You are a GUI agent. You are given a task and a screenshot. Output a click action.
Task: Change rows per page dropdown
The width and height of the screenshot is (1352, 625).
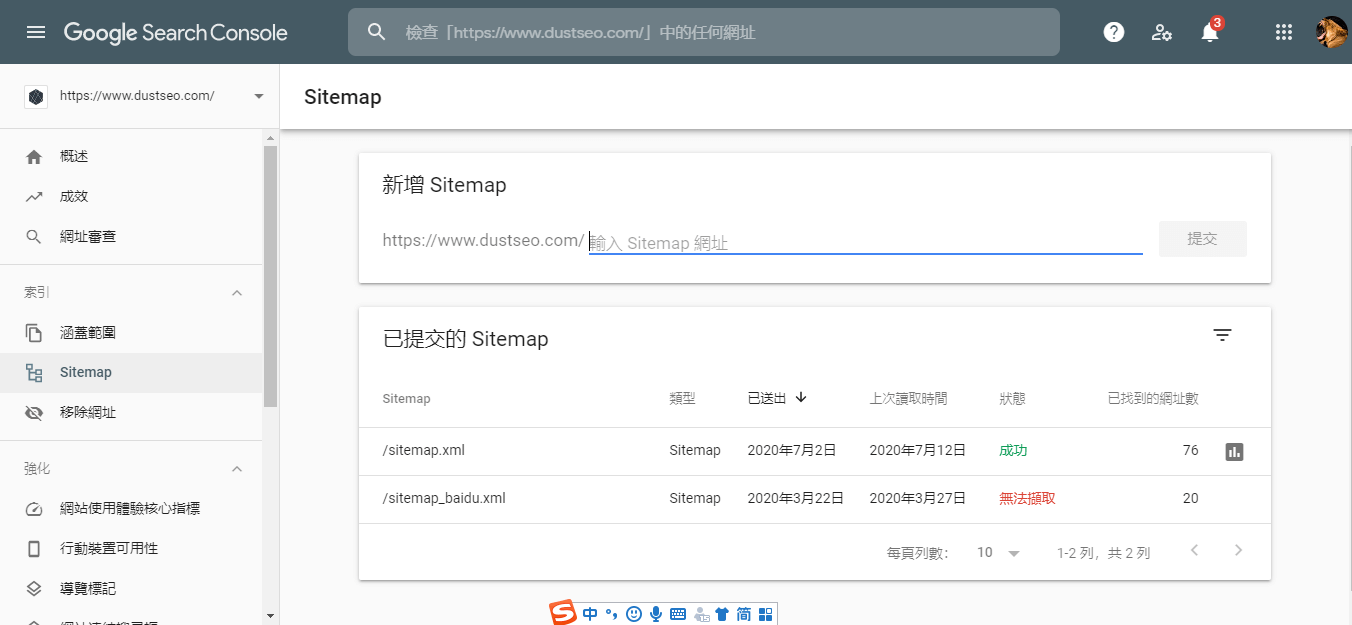click(999, 553)
